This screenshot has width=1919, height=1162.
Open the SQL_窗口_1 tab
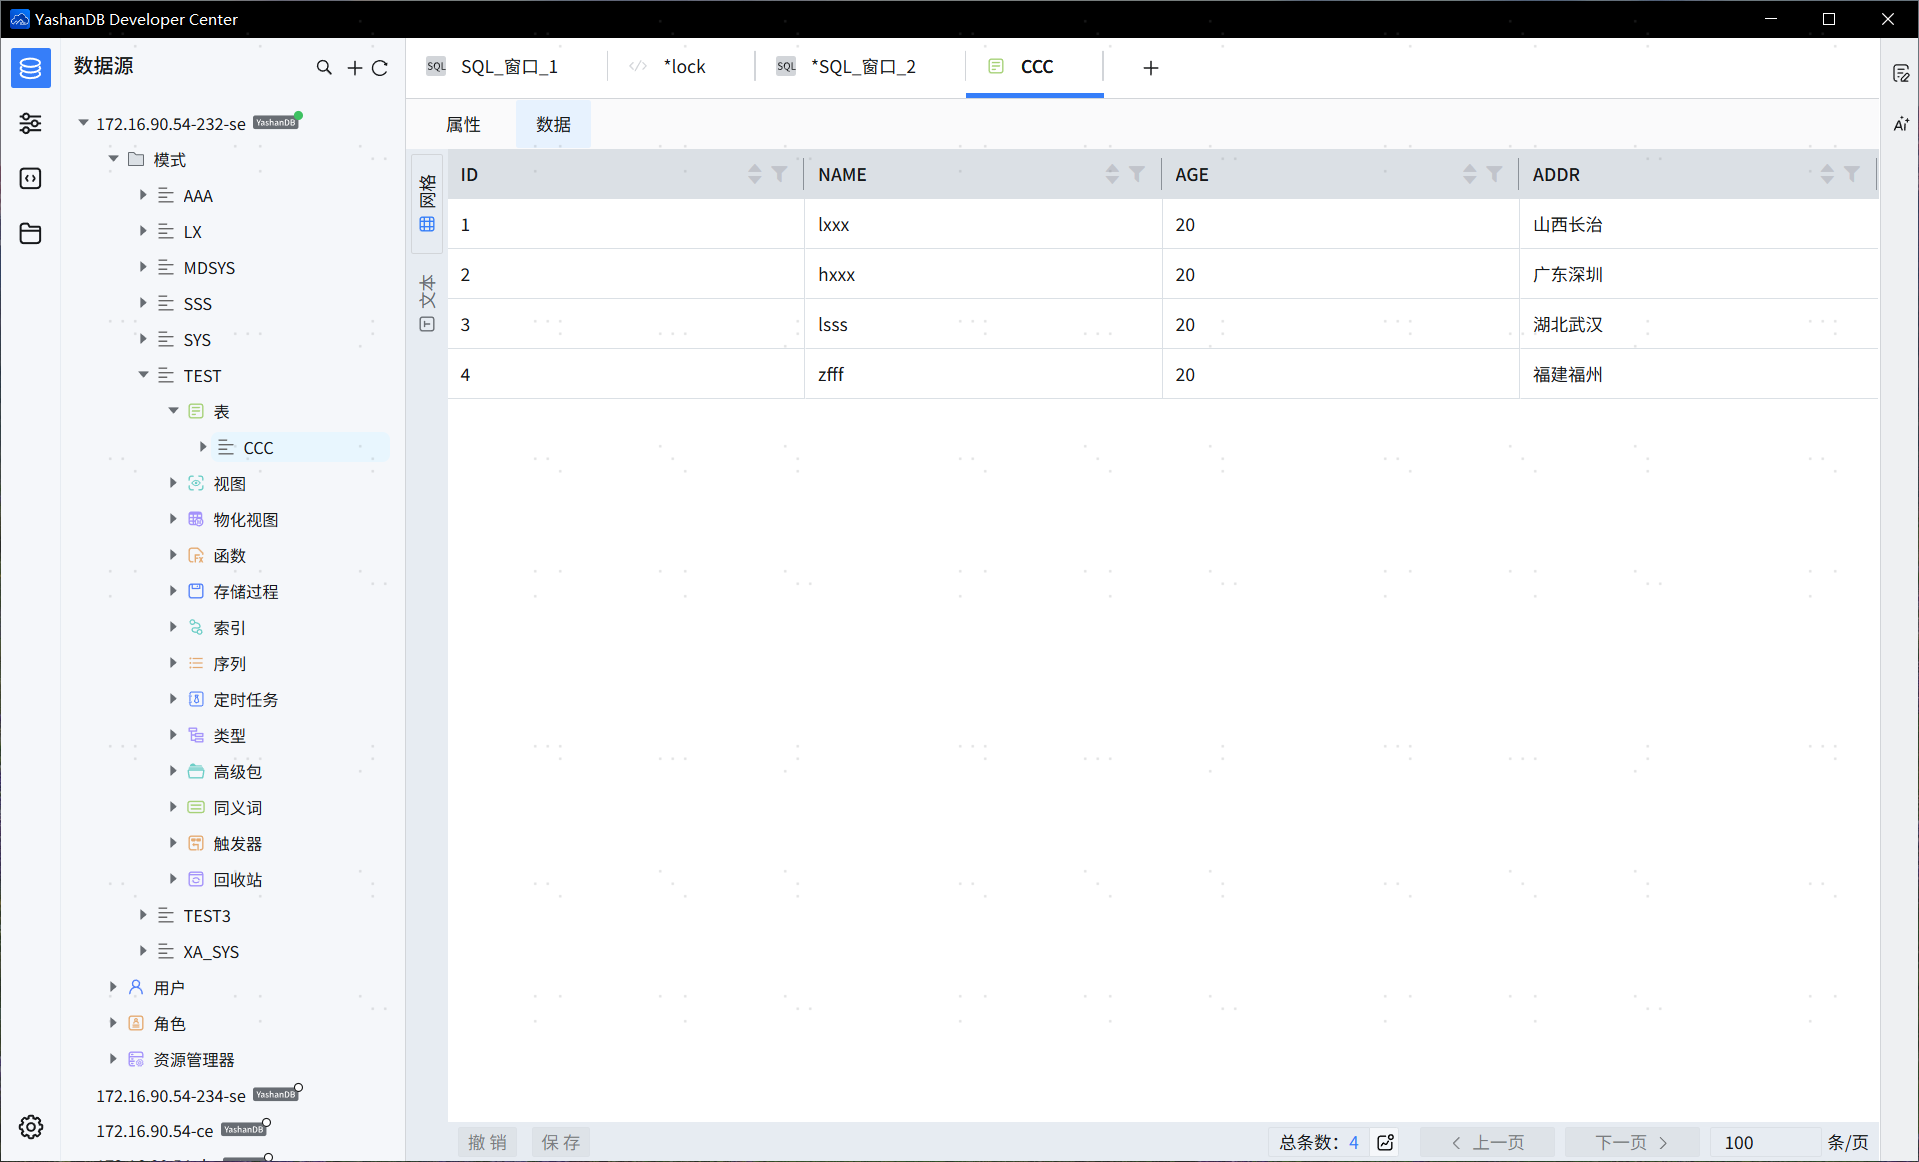pyautogui.click(x=508, y=67)
